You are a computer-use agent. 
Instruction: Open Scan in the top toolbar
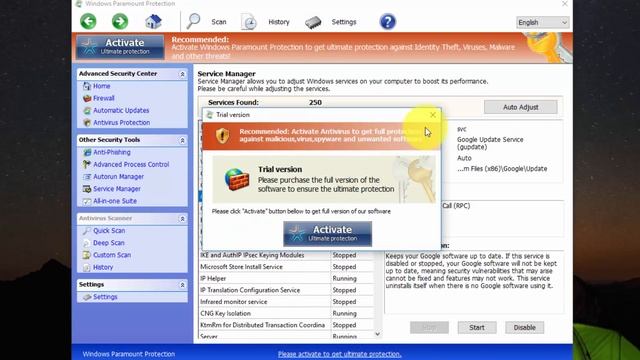[x=219, y=22]
